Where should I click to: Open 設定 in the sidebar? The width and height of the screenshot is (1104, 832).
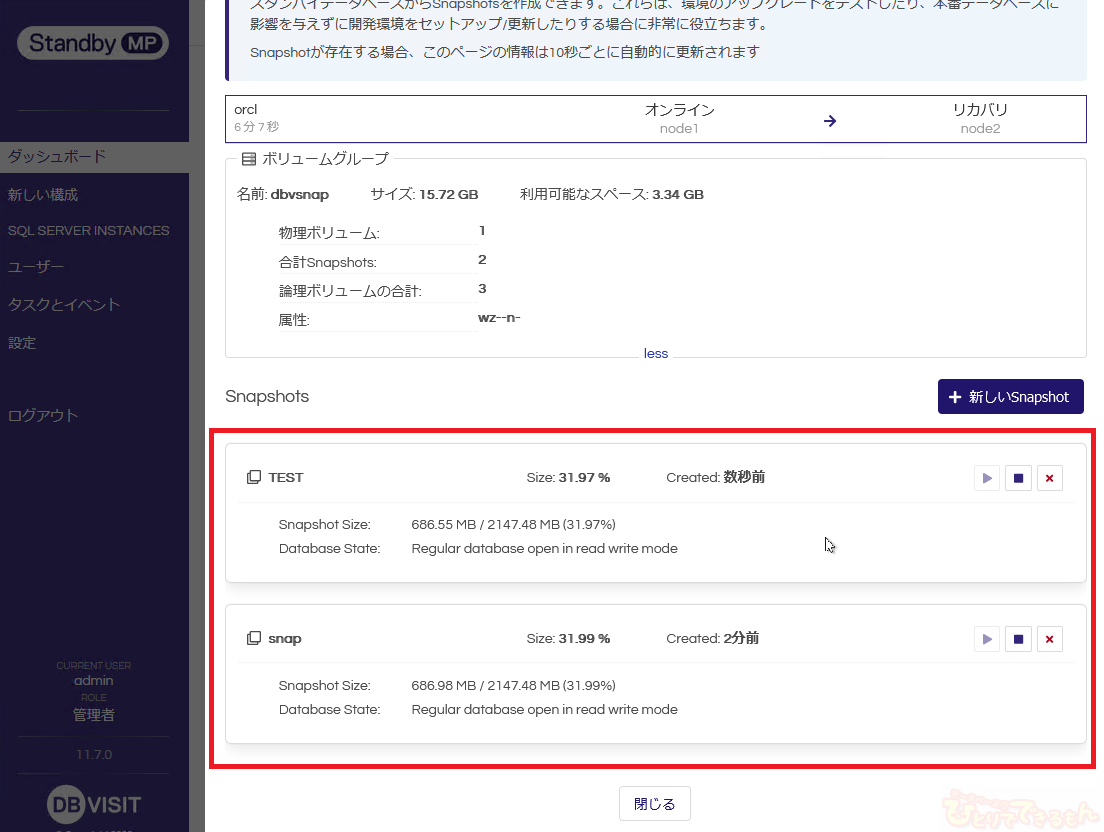click(x=22, y=343)
